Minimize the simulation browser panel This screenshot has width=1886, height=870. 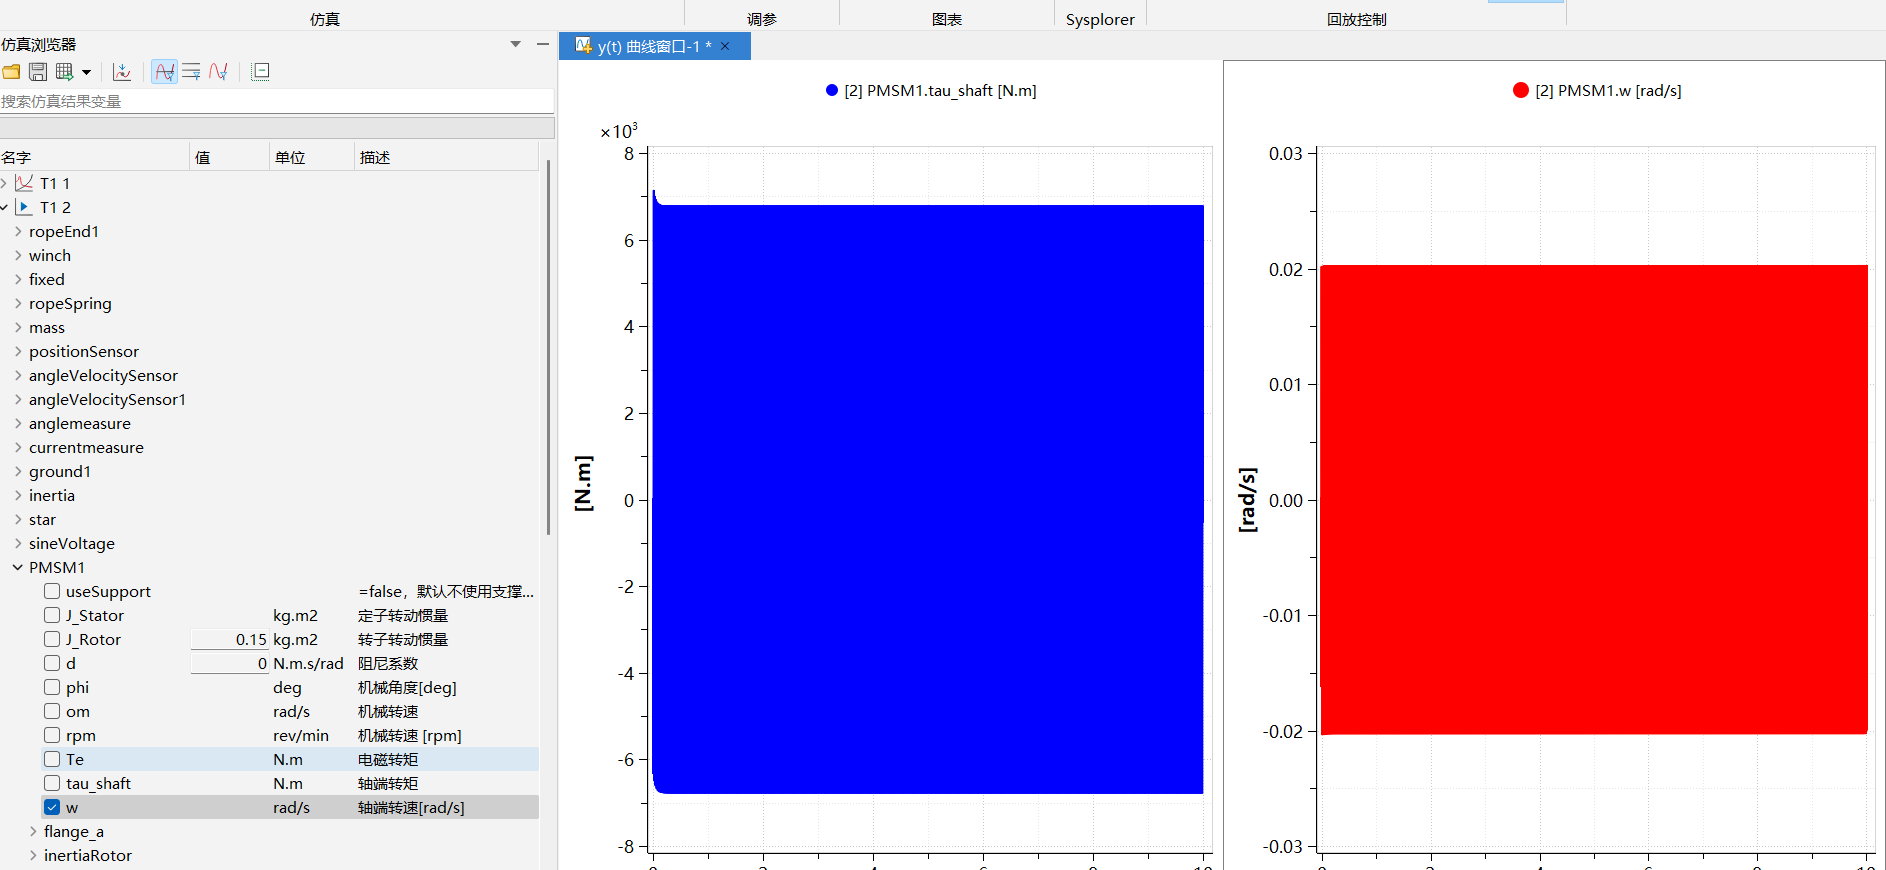(543, 44)
